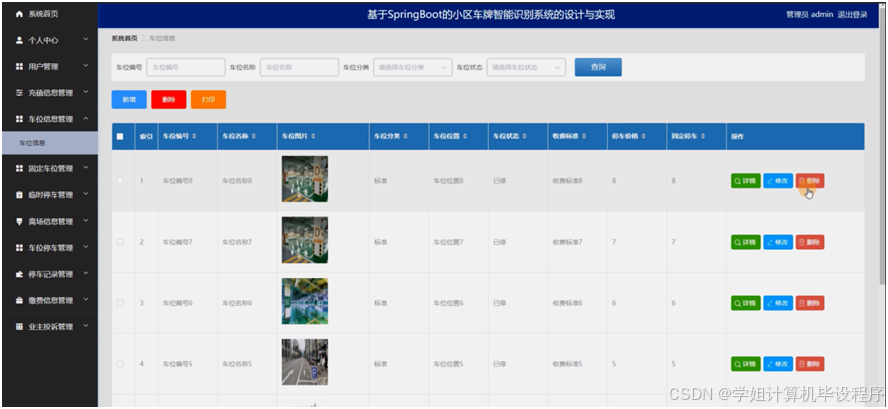Click the red 删除 batch button
Viewport: 888px width, 409px height.
[x=169, y=99]
